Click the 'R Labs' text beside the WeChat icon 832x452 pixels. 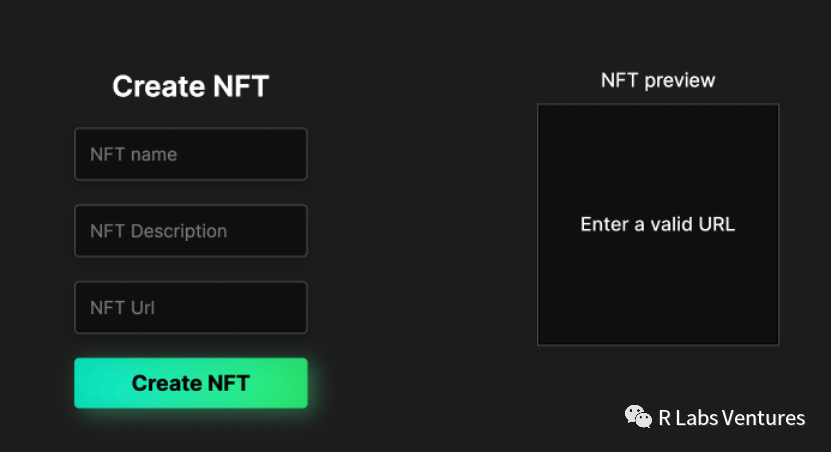pyautogui.click(x=687, y=418)
